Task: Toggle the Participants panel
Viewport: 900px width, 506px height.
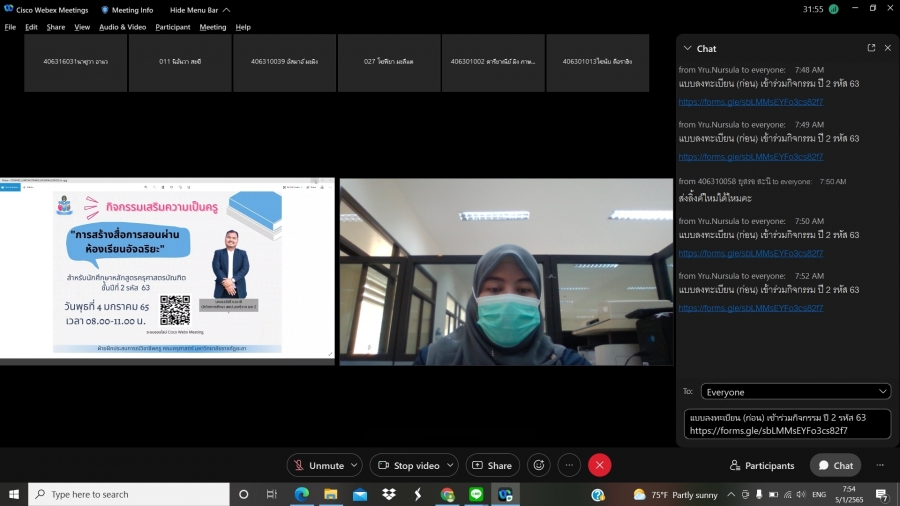Action: 763,465
